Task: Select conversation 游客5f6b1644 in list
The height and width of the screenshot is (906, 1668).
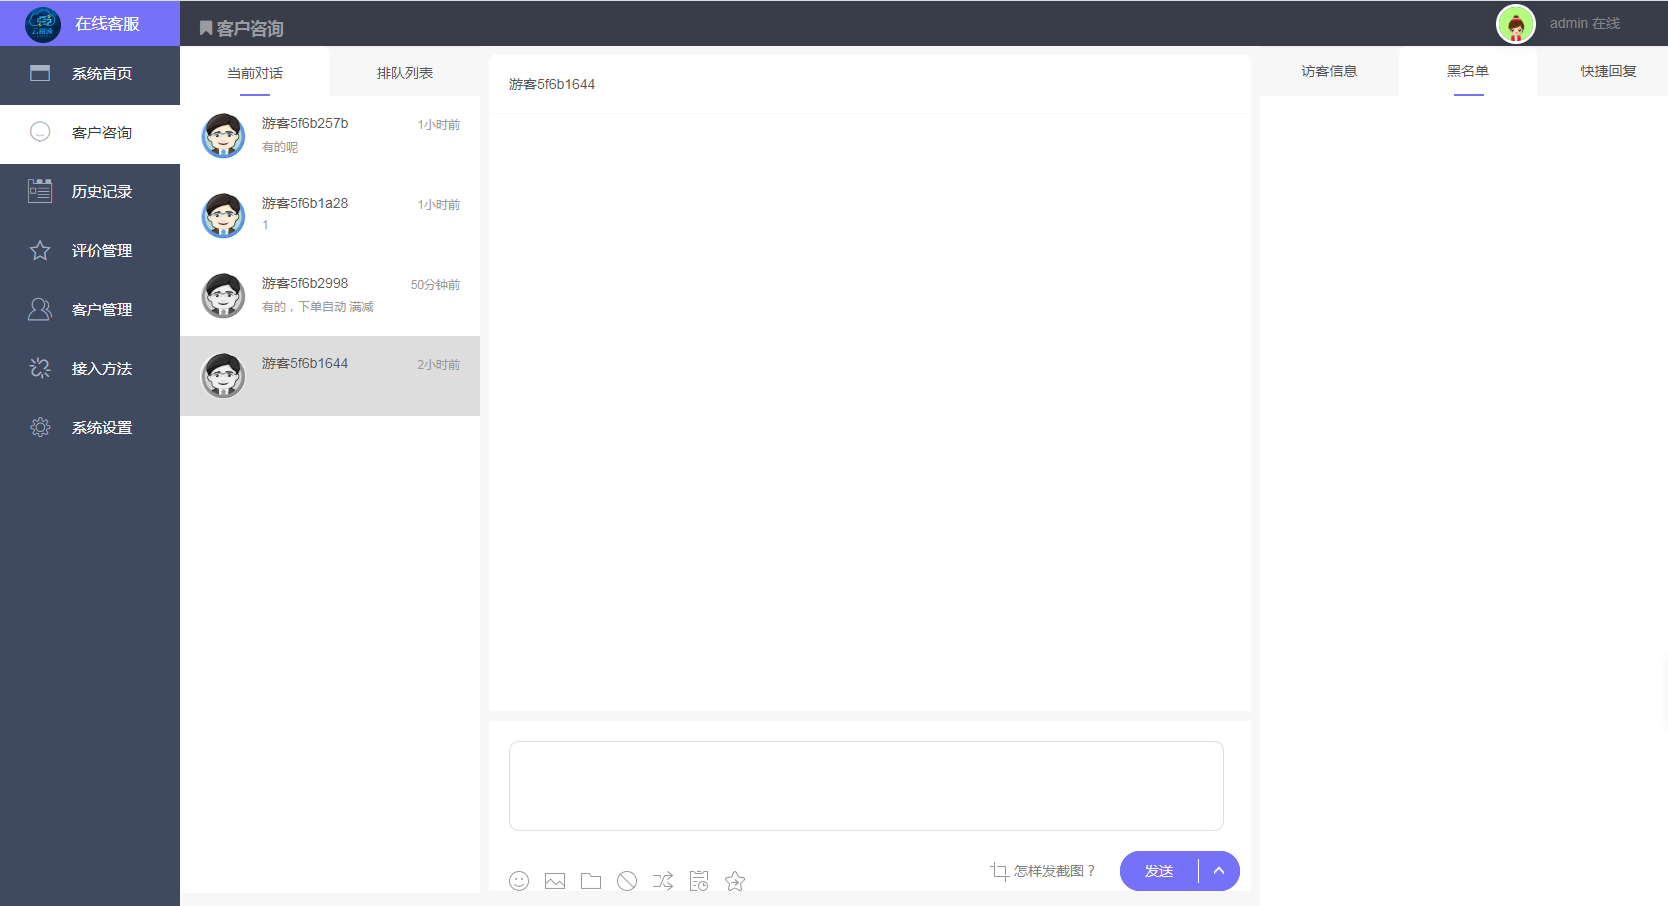Action: (330, 376)
